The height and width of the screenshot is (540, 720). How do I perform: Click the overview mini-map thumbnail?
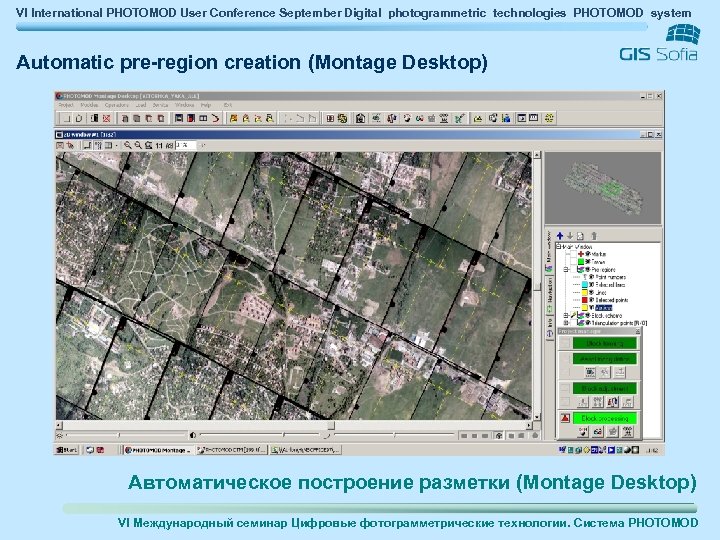603,188
